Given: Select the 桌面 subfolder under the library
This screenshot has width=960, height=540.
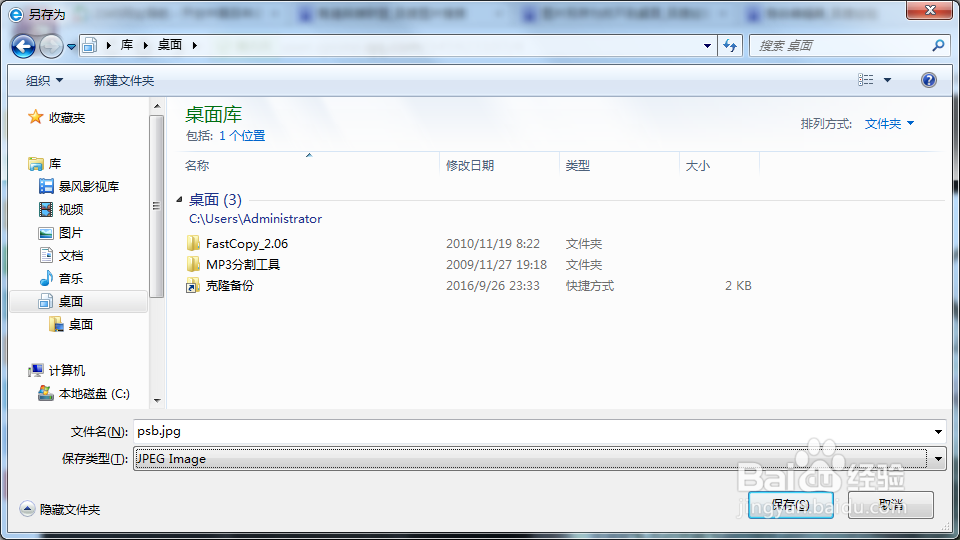Looking at the screenshot, I should 80,324.
